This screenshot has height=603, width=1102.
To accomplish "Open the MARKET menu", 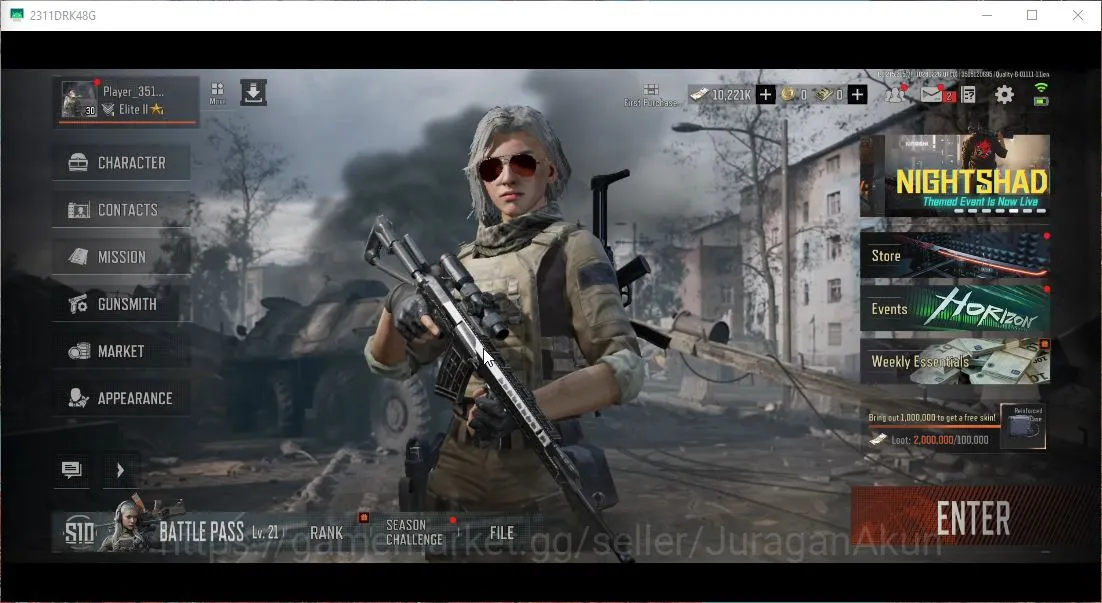I will [x=121, y=351].
